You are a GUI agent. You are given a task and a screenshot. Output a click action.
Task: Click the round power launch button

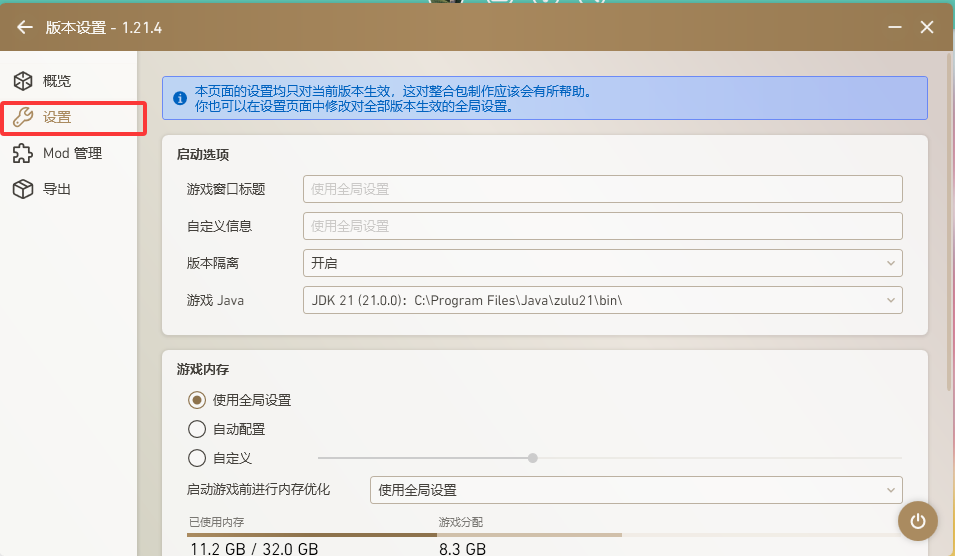pos(917,521)
